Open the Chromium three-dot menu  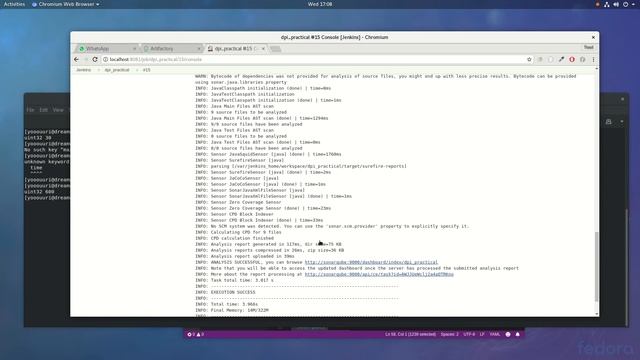click(x=593, y=60)
